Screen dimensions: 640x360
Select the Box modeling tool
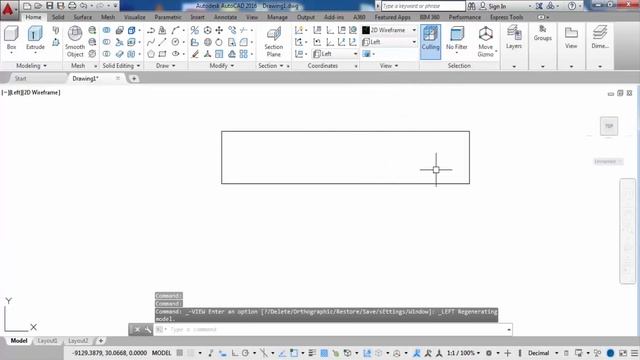(11, 39)
